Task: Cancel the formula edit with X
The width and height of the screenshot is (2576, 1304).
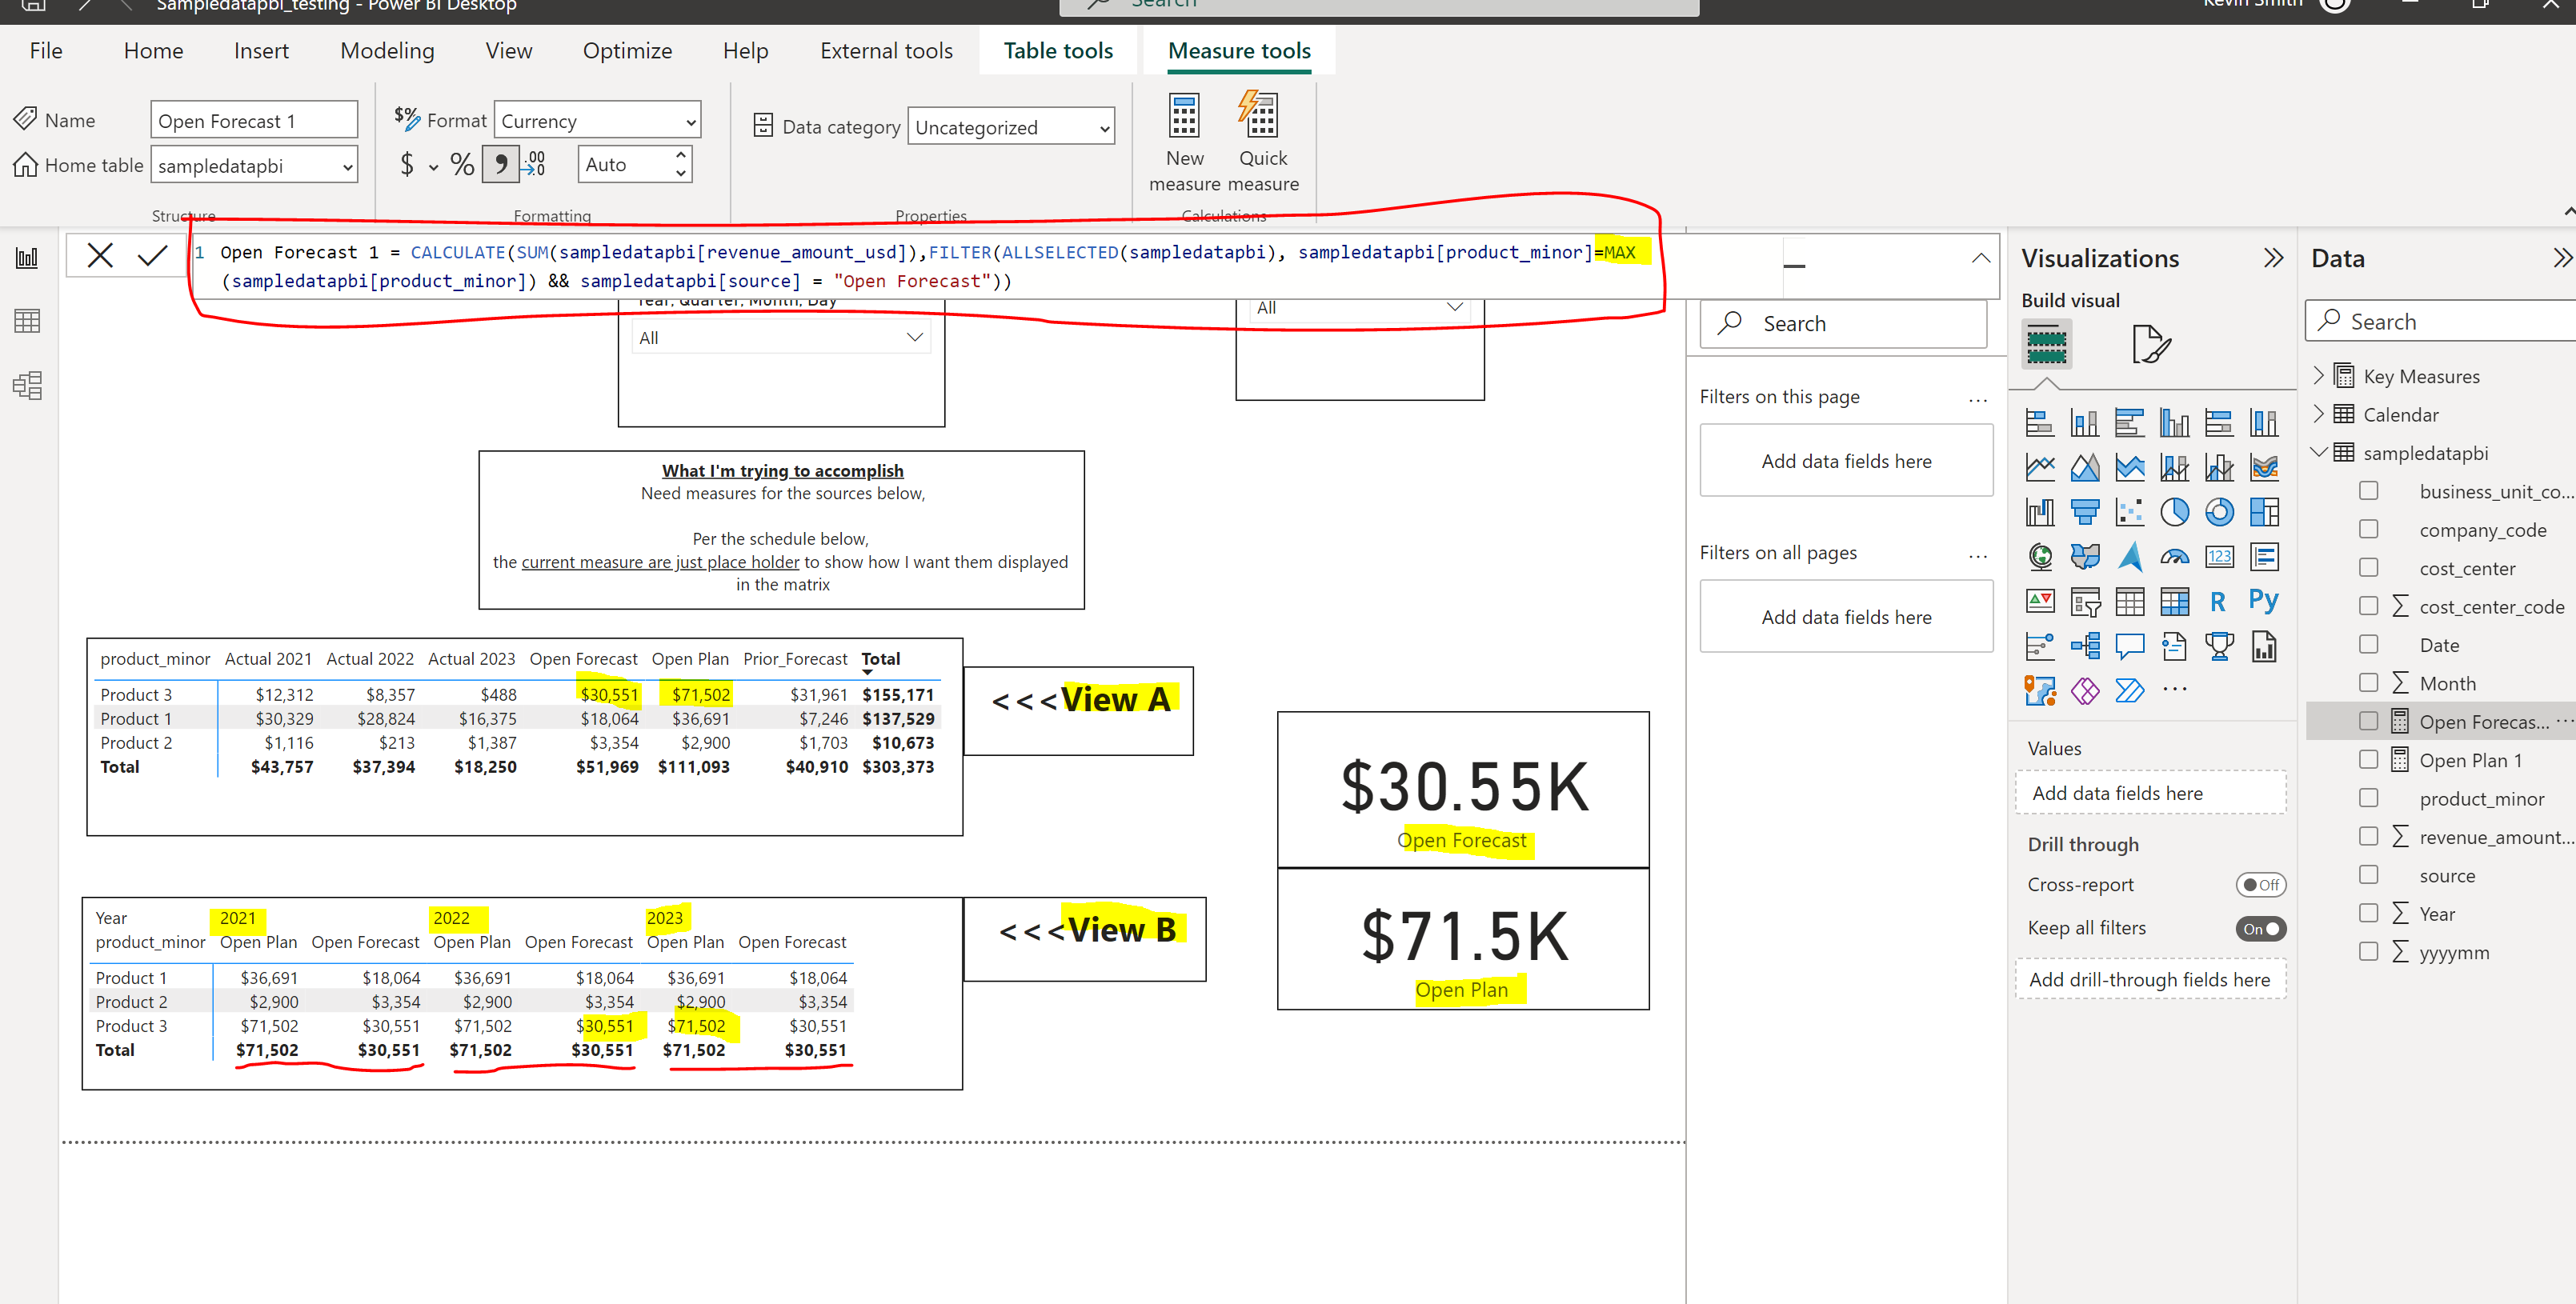Action: click(x=100, y=255)
